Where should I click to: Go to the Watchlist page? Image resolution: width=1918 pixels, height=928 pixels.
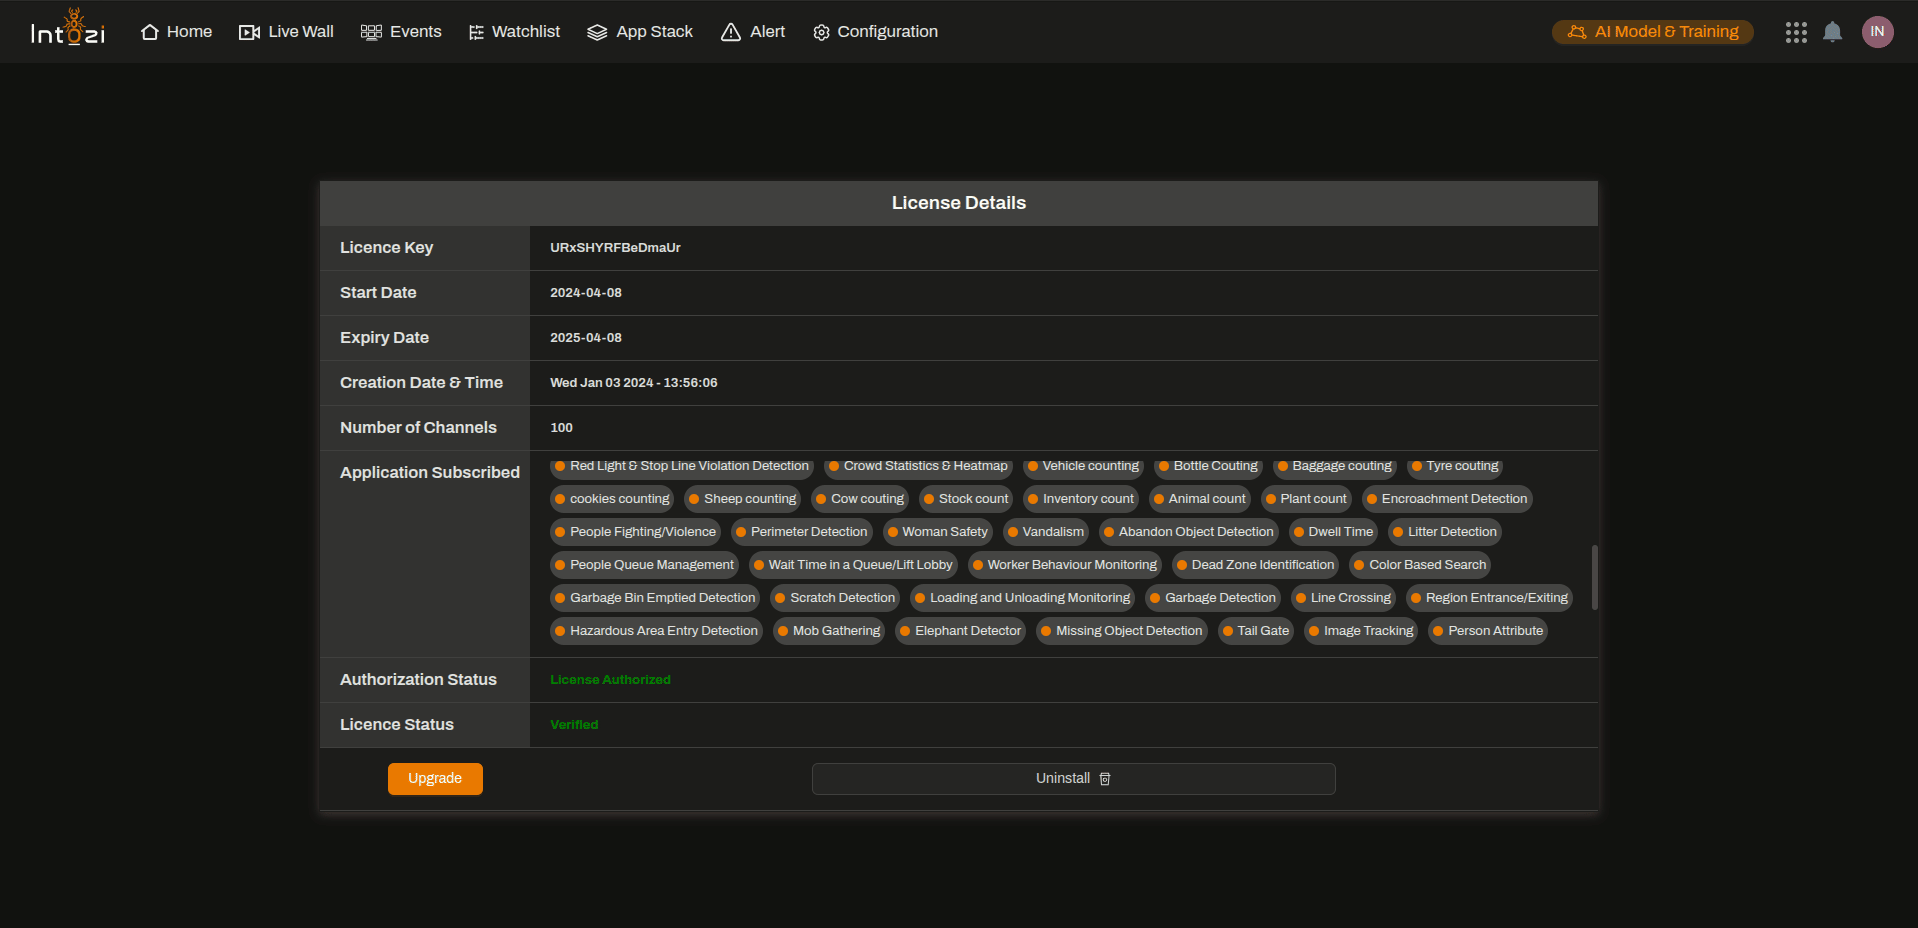click(514, 32)
